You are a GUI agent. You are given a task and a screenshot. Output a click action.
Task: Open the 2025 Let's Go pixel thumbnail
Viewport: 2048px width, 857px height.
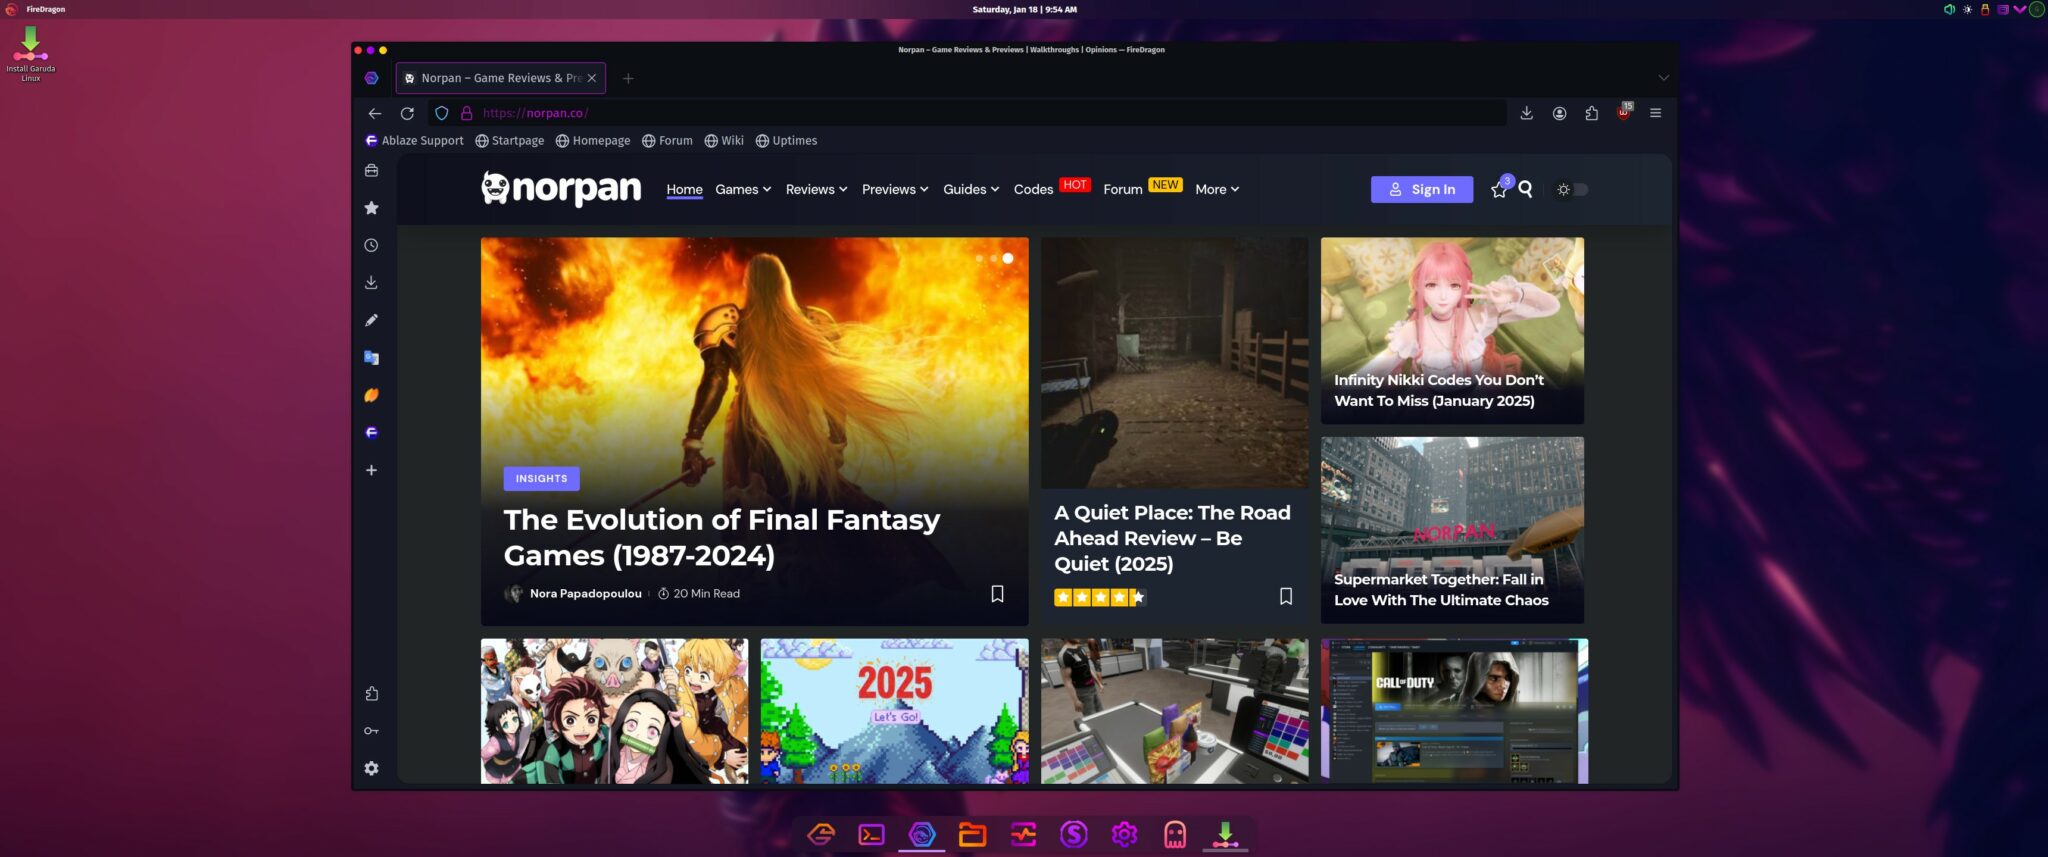pyautogui.click(x=894, y=711)
